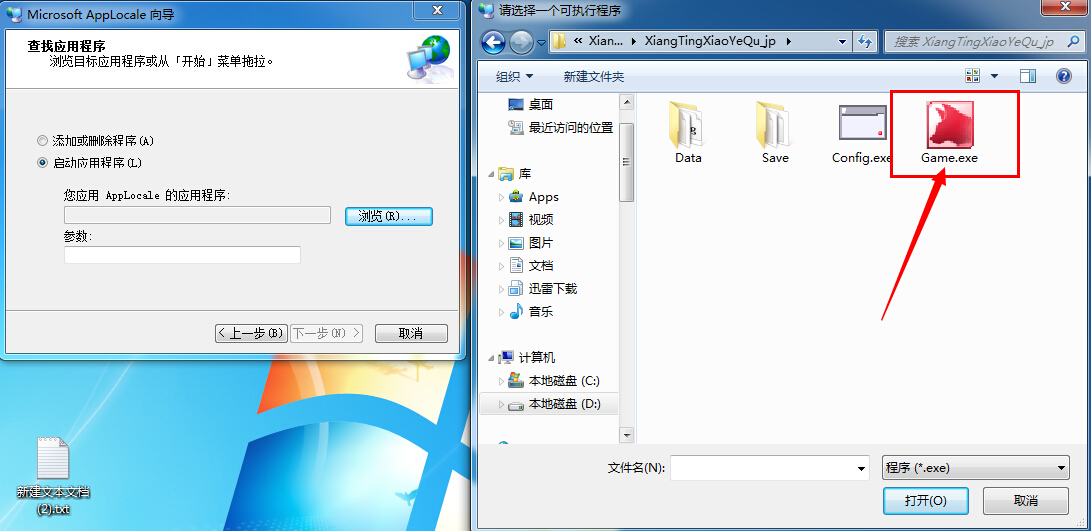Click the forward navigation arrow button
The height and width of the screenshot is (531, 1091).
tap(521, 42)
